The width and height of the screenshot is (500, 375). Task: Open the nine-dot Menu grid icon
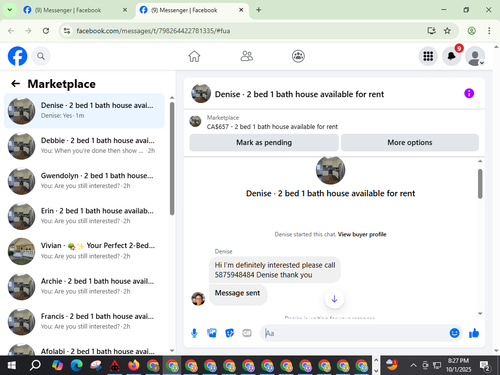click(428, 56)
